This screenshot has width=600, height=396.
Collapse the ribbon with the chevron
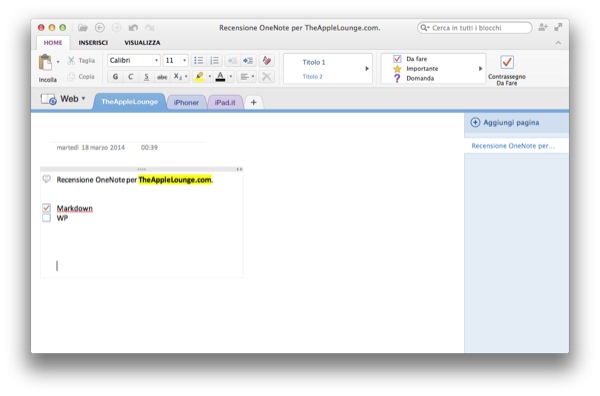pos(558,42)
